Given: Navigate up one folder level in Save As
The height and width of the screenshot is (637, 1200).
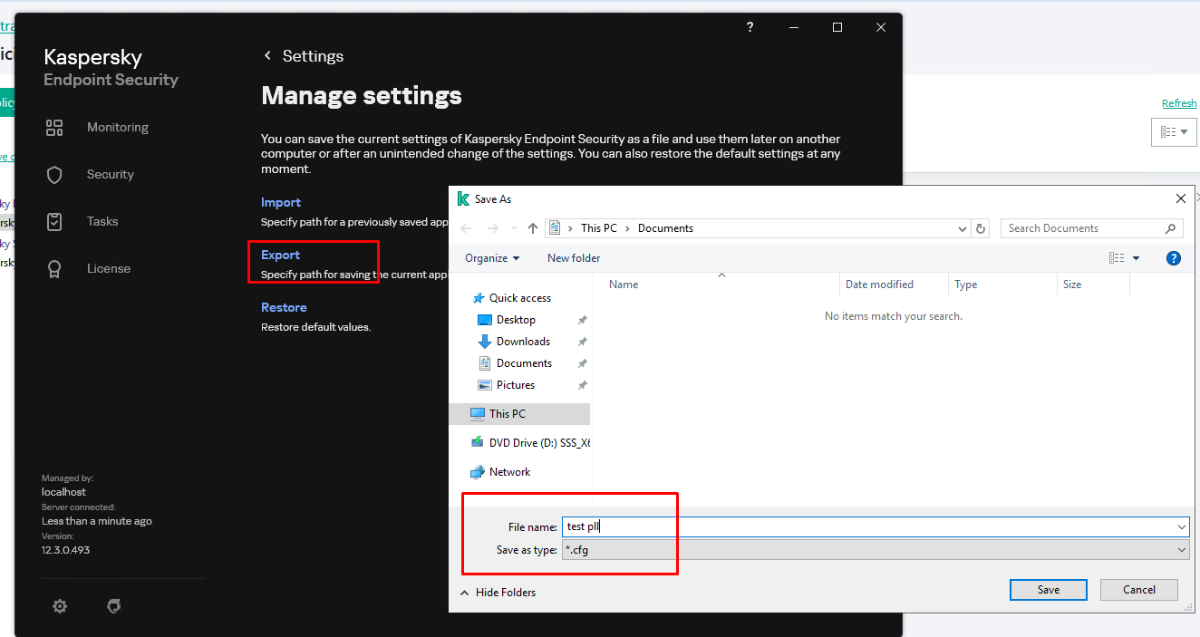Looking at the screenshot, I should coord(533,228).
